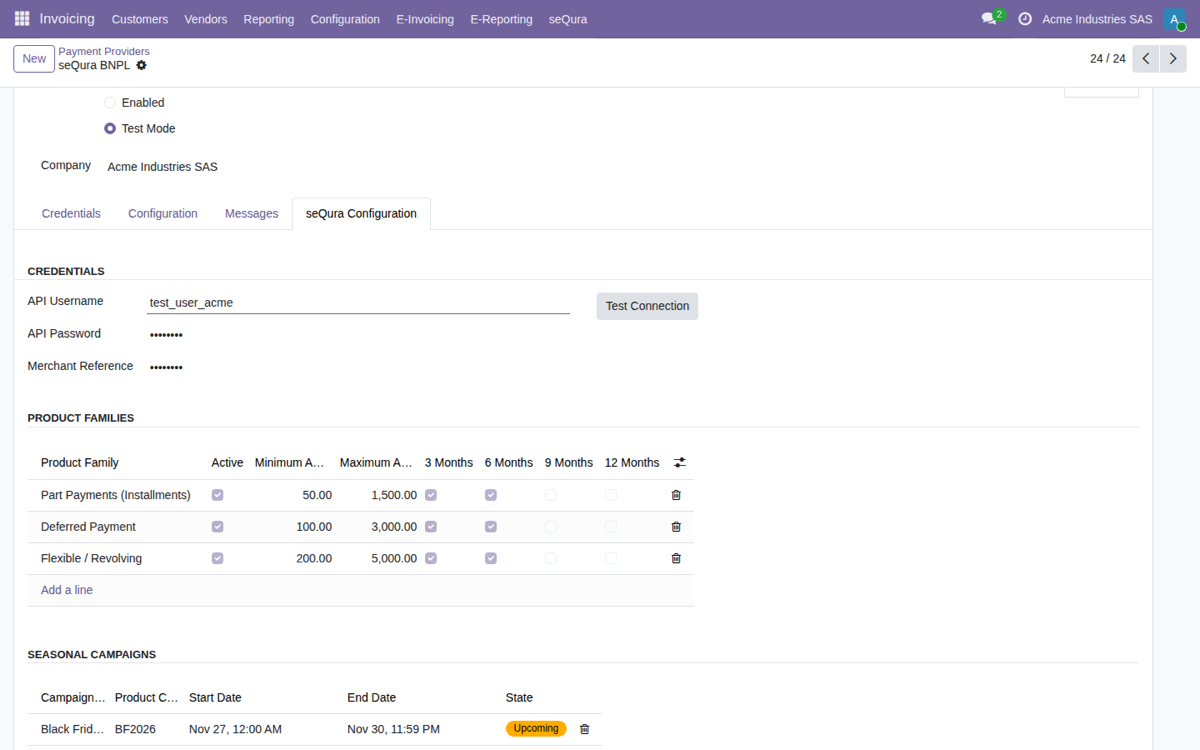Sort by Maximum Amount column header
The image size is (1200, 750).
(376, 463)
